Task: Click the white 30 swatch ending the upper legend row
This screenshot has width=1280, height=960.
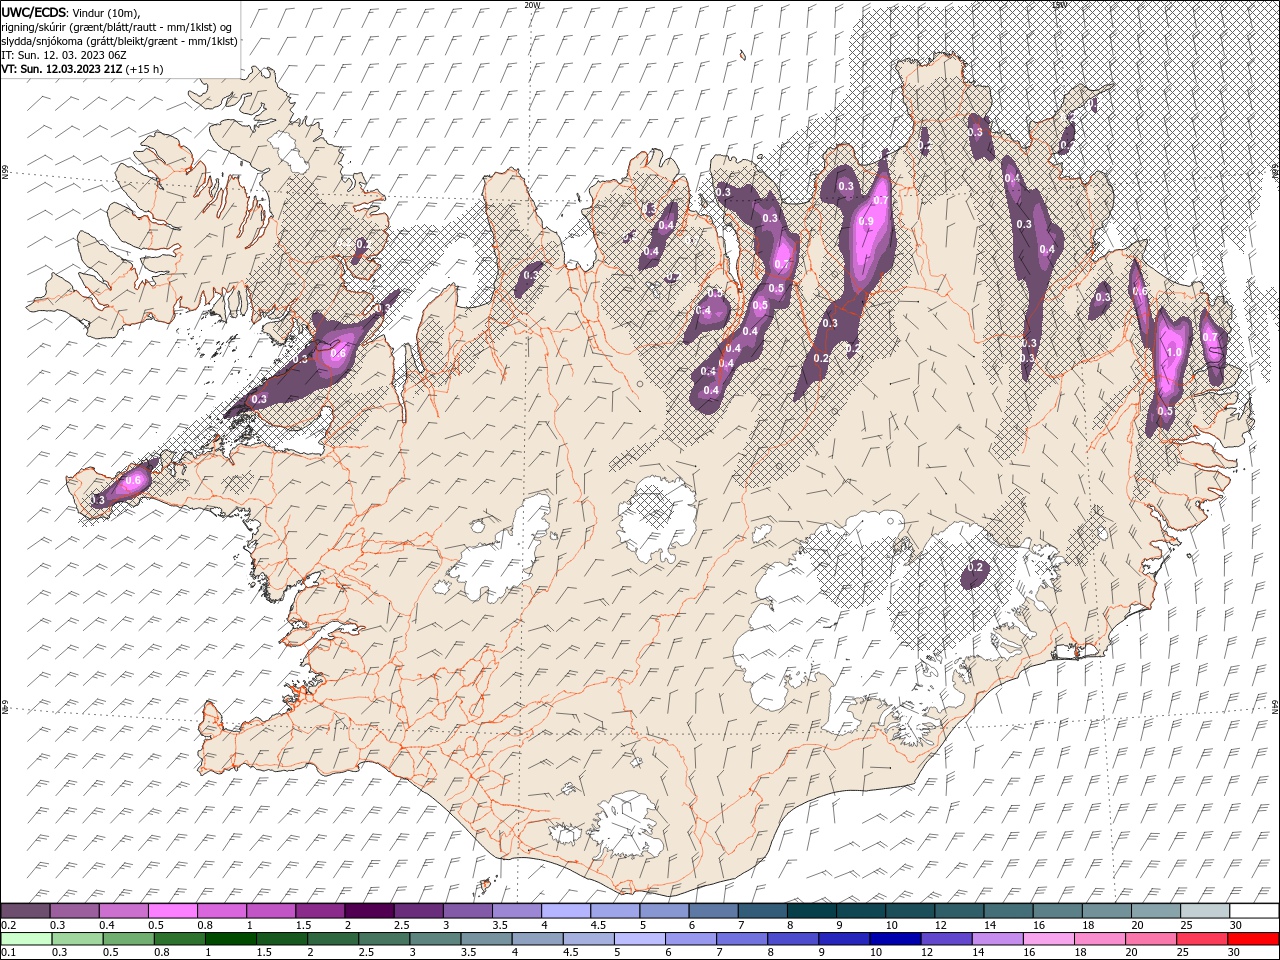Action: (x=1254, y=911)
